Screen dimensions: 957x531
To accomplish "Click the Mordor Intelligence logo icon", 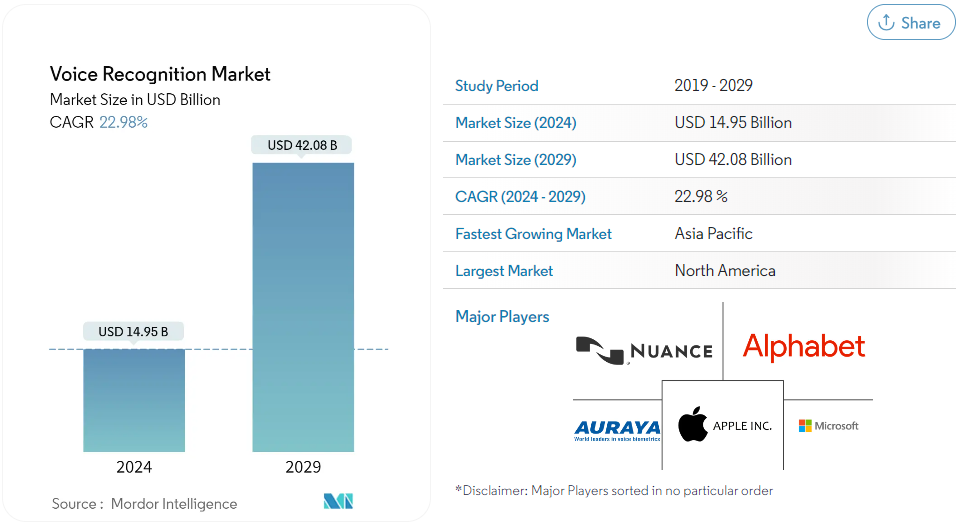I will (x=339, y=501).
